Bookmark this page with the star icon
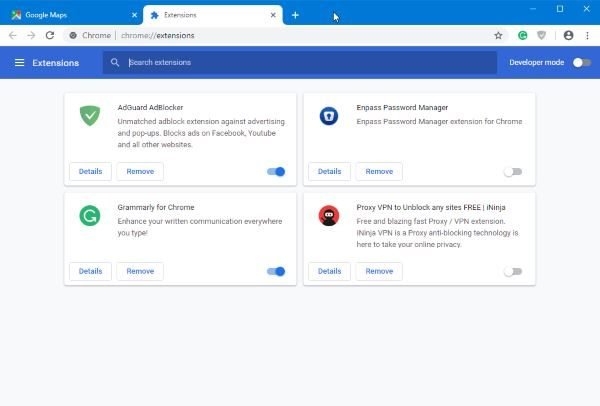 click(498, 36)
